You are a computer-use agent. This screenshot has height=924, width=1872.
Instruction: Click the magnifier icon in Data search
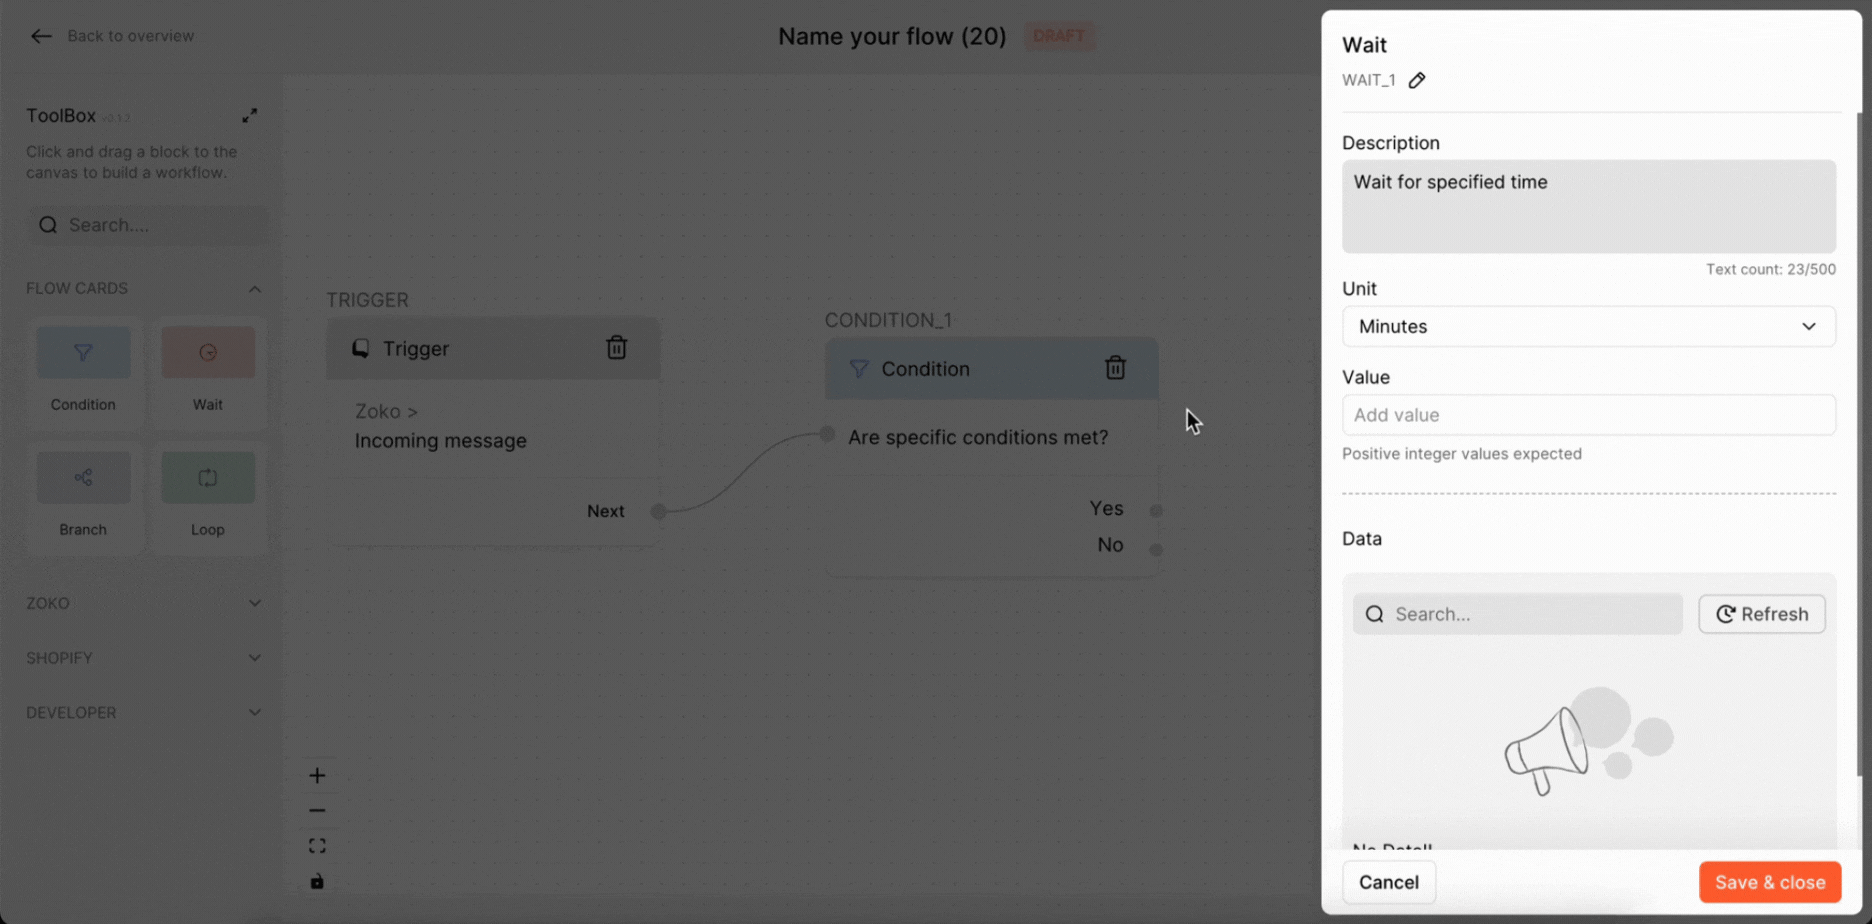tap(1375, 614)
